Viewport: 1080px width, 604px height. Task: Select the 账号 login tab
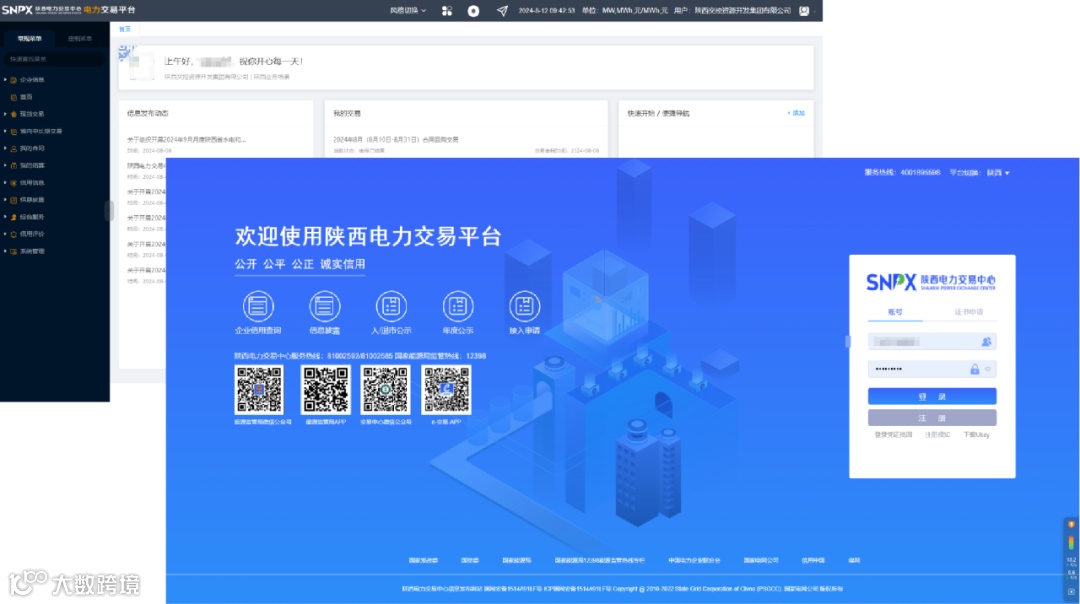(x=895, y=312)
